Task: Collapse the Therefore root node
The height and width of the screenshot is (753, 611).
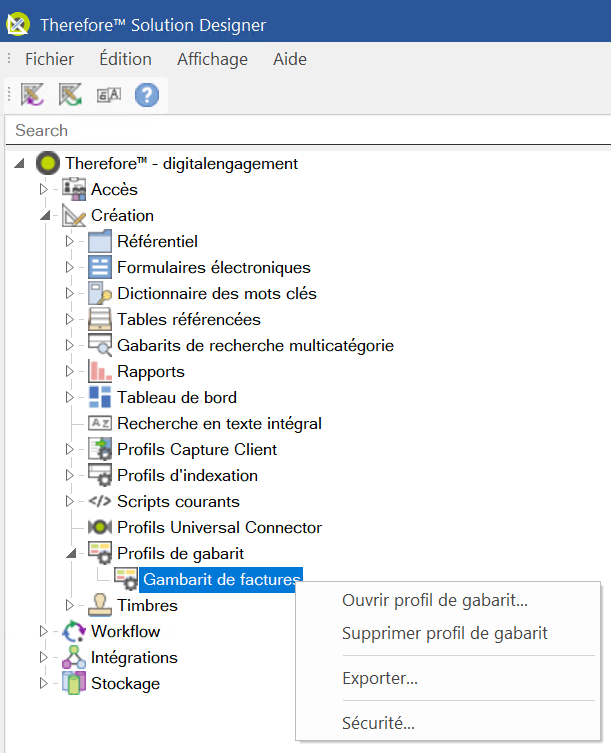Action: [19, 164]
